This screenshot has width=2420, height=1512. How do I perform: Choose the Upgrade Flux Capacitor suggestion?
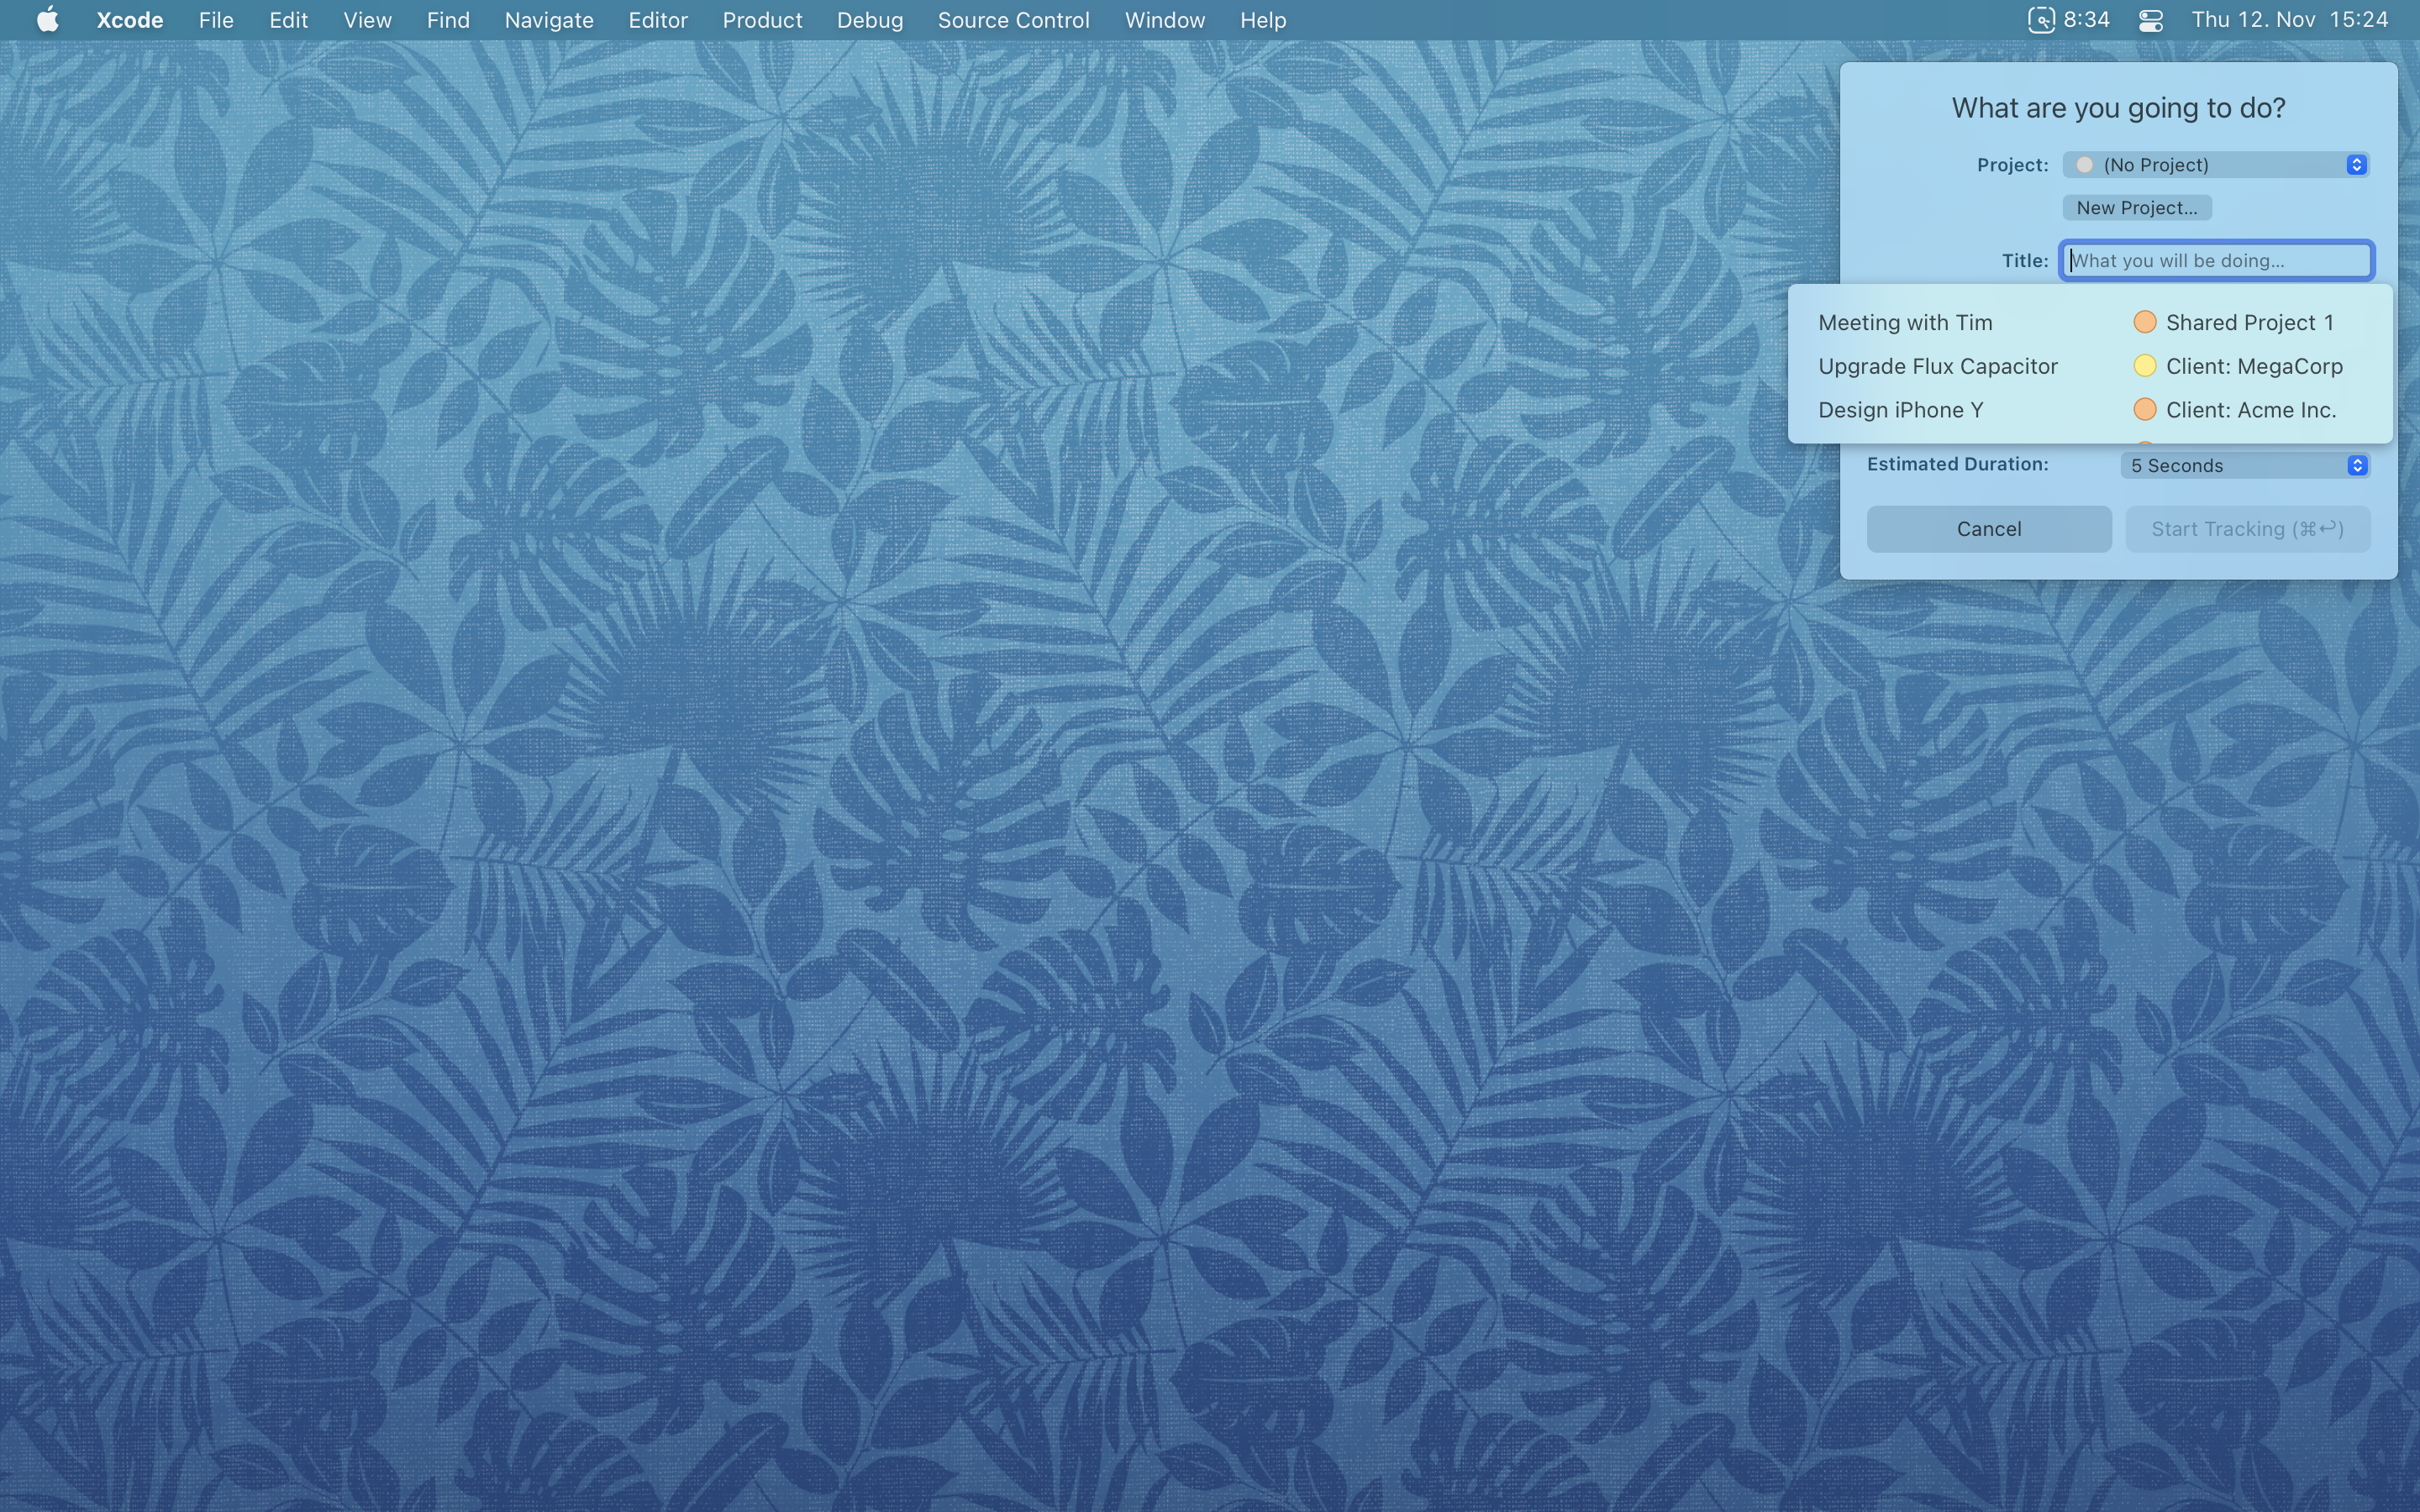(1937, 366)
